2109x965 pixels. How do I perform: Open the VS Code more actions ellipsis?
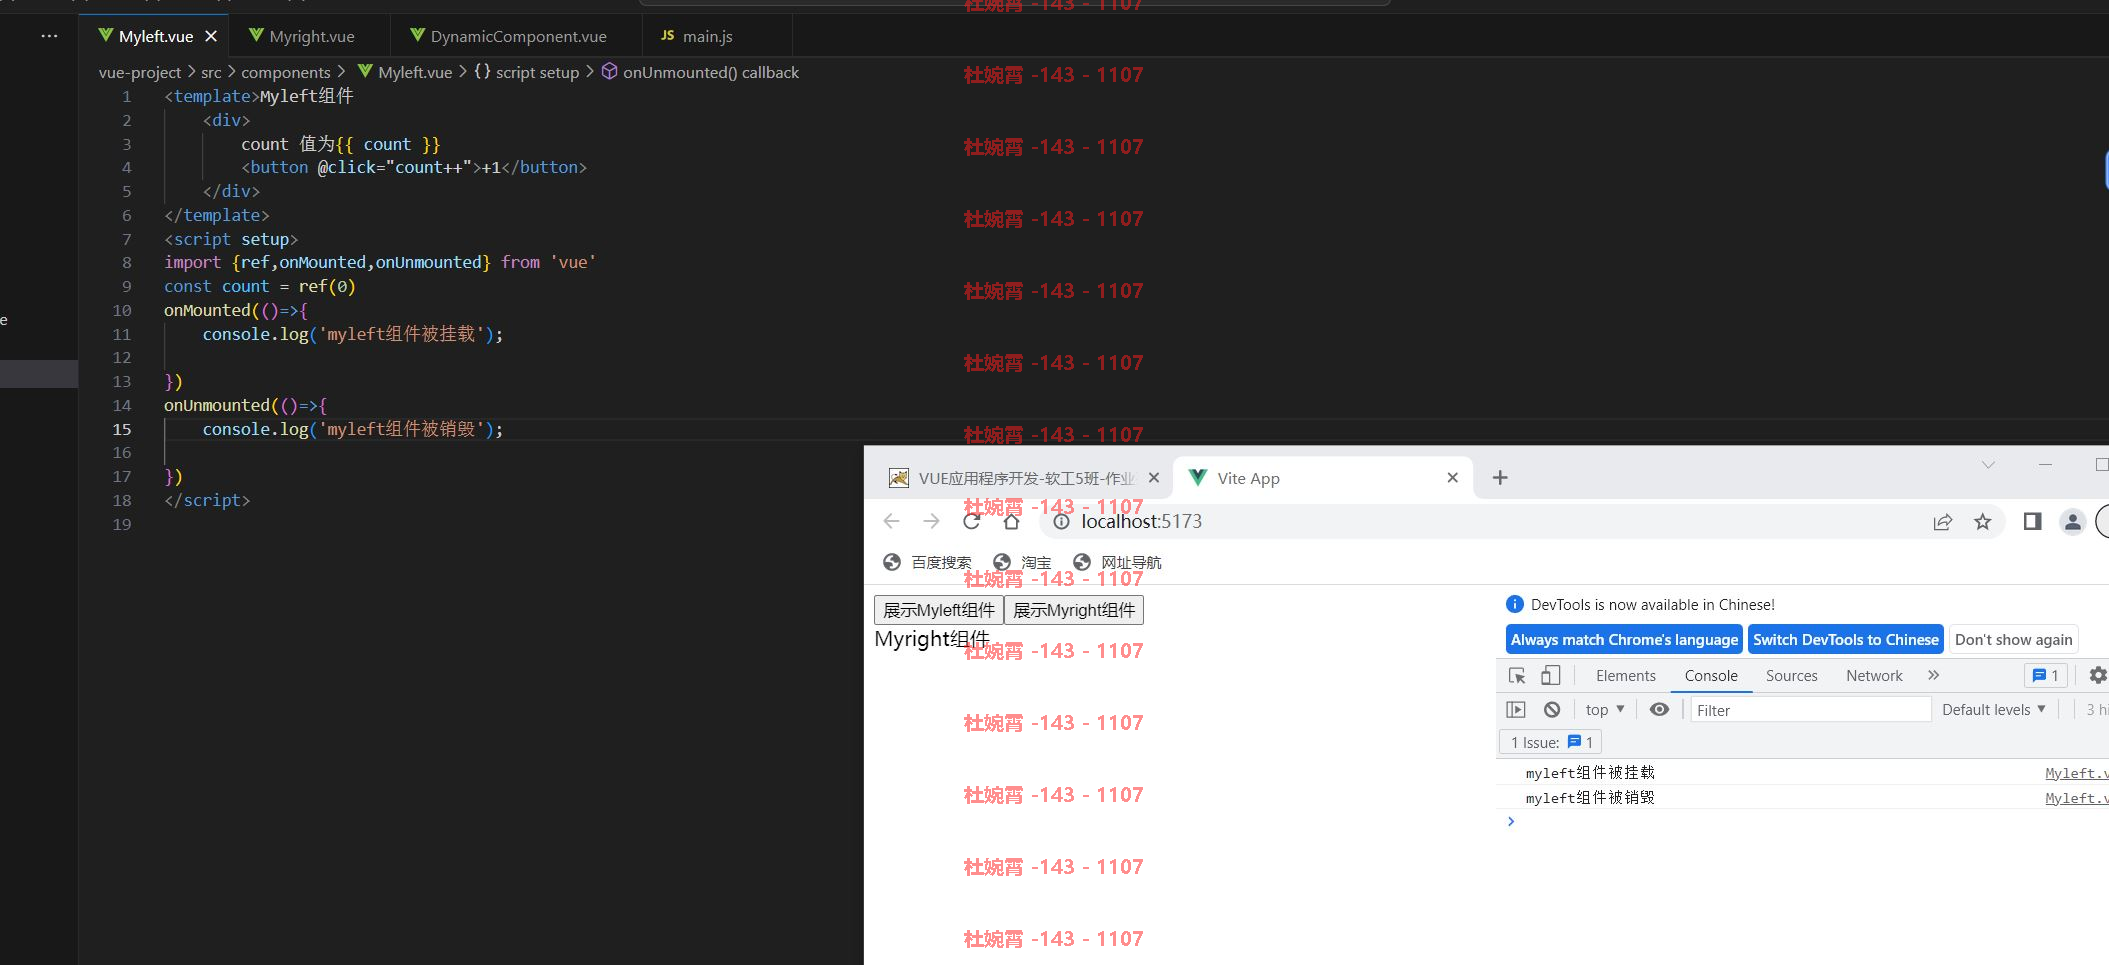click(x=49, y=36)
